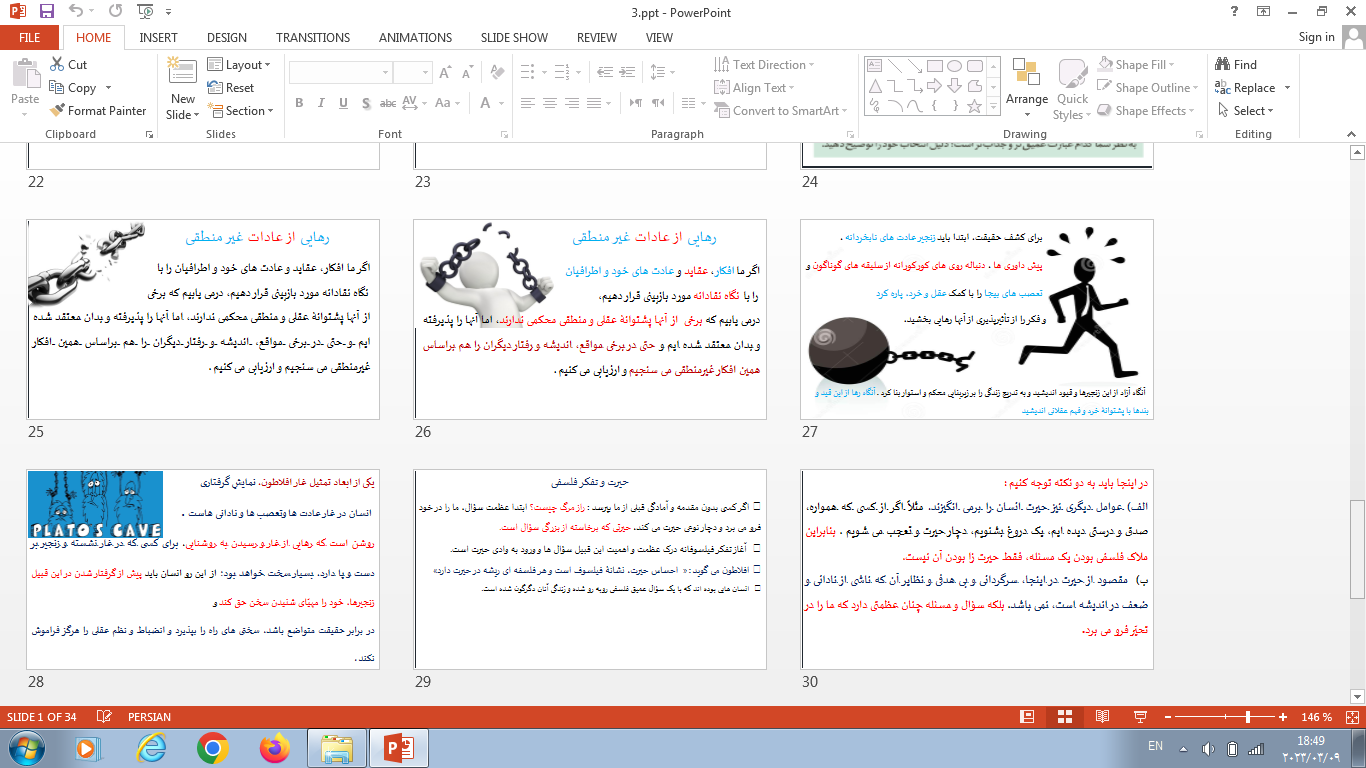The width and height of the screenshot is (1366, 768).
Task: Select slide 27 thumbnail with running man
Action: click(976, 319)
